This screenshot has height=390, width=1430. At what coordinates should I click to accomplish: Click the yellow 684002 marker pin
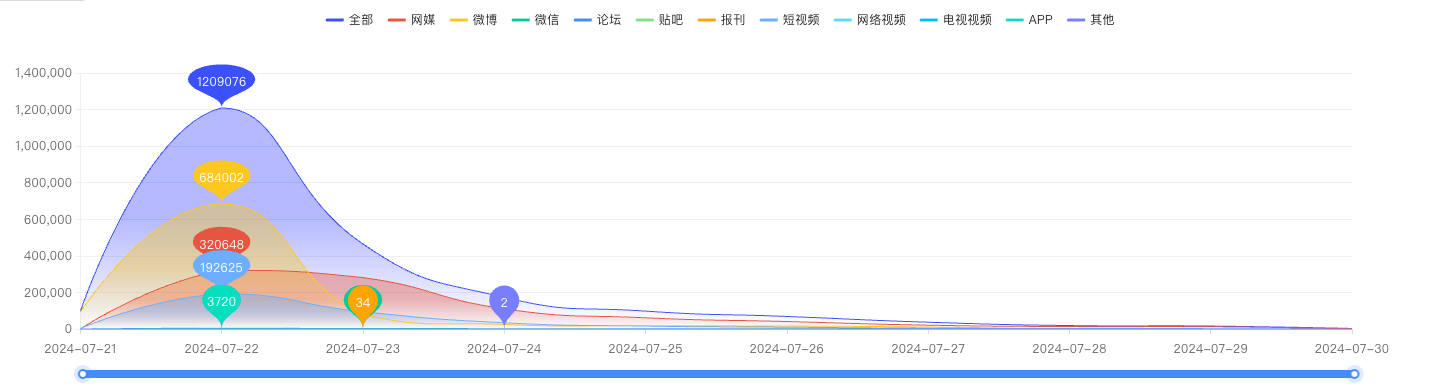coord(221,179)
